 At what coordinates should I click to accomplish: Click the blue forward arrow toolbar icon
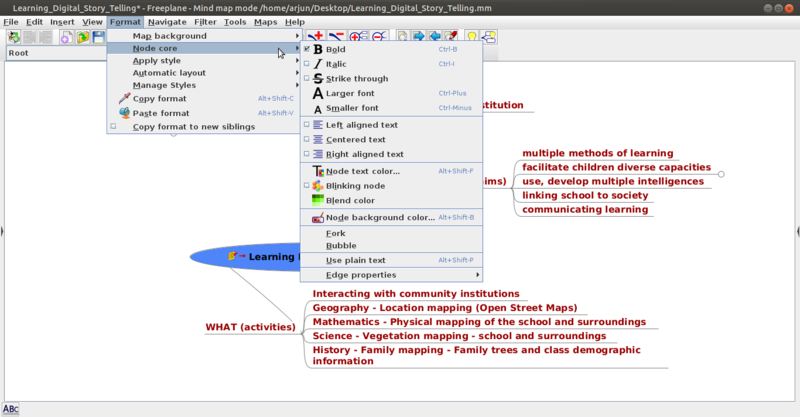pos(418,36)
